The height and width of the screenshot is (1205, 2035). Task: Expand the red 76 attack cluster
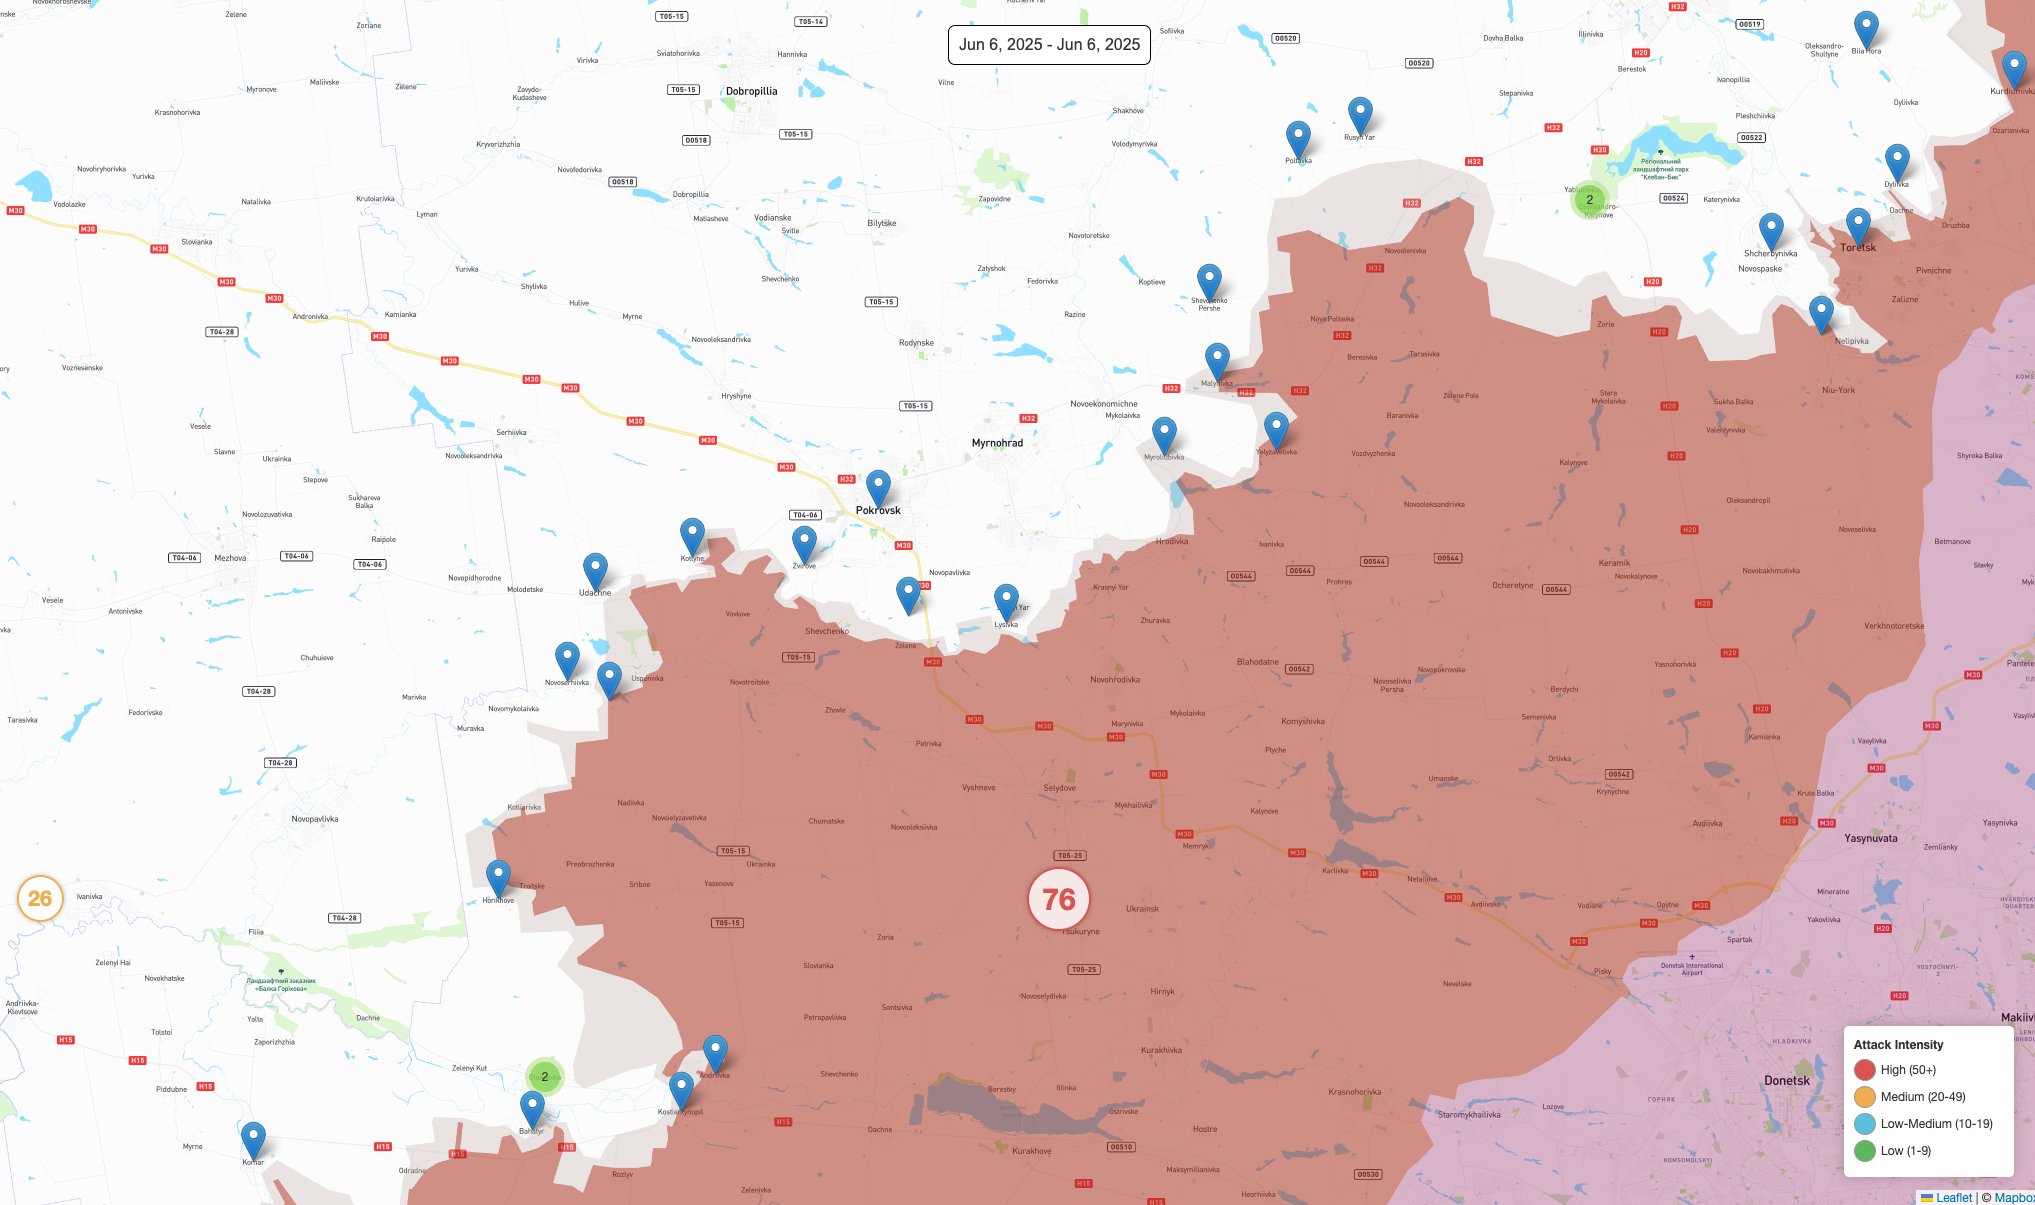click(x=1059, y=899)
